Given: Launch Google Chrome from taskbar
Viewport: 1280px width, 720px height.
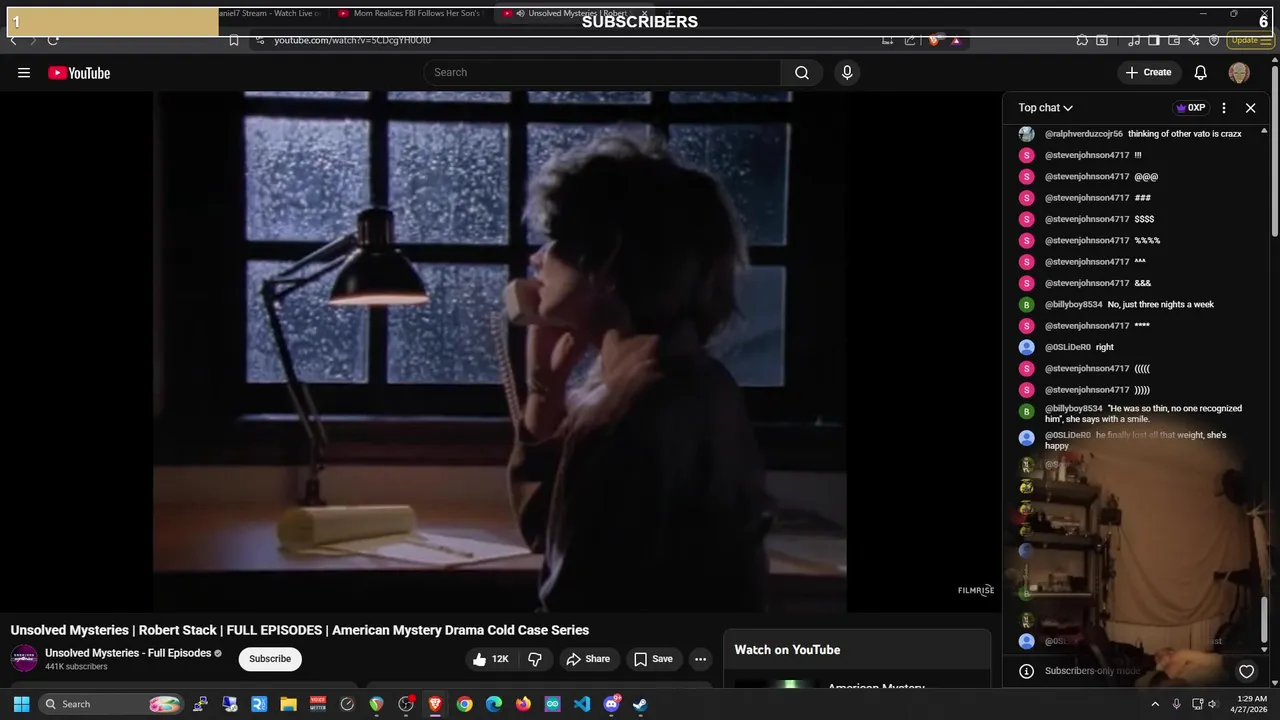Looking at the screenshot, I should pos(464,704).
